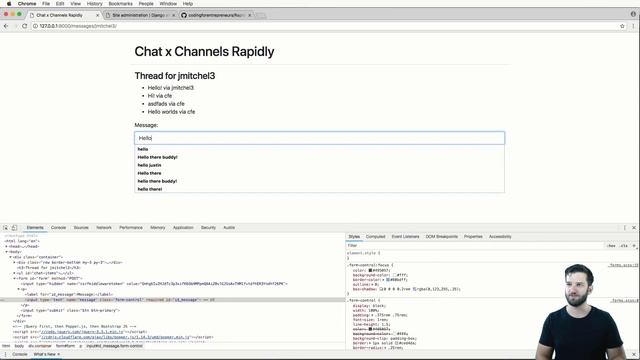Open the Bookmarks menu
The width and height of the screenshot is (640, 360).
tap(120, 4)
